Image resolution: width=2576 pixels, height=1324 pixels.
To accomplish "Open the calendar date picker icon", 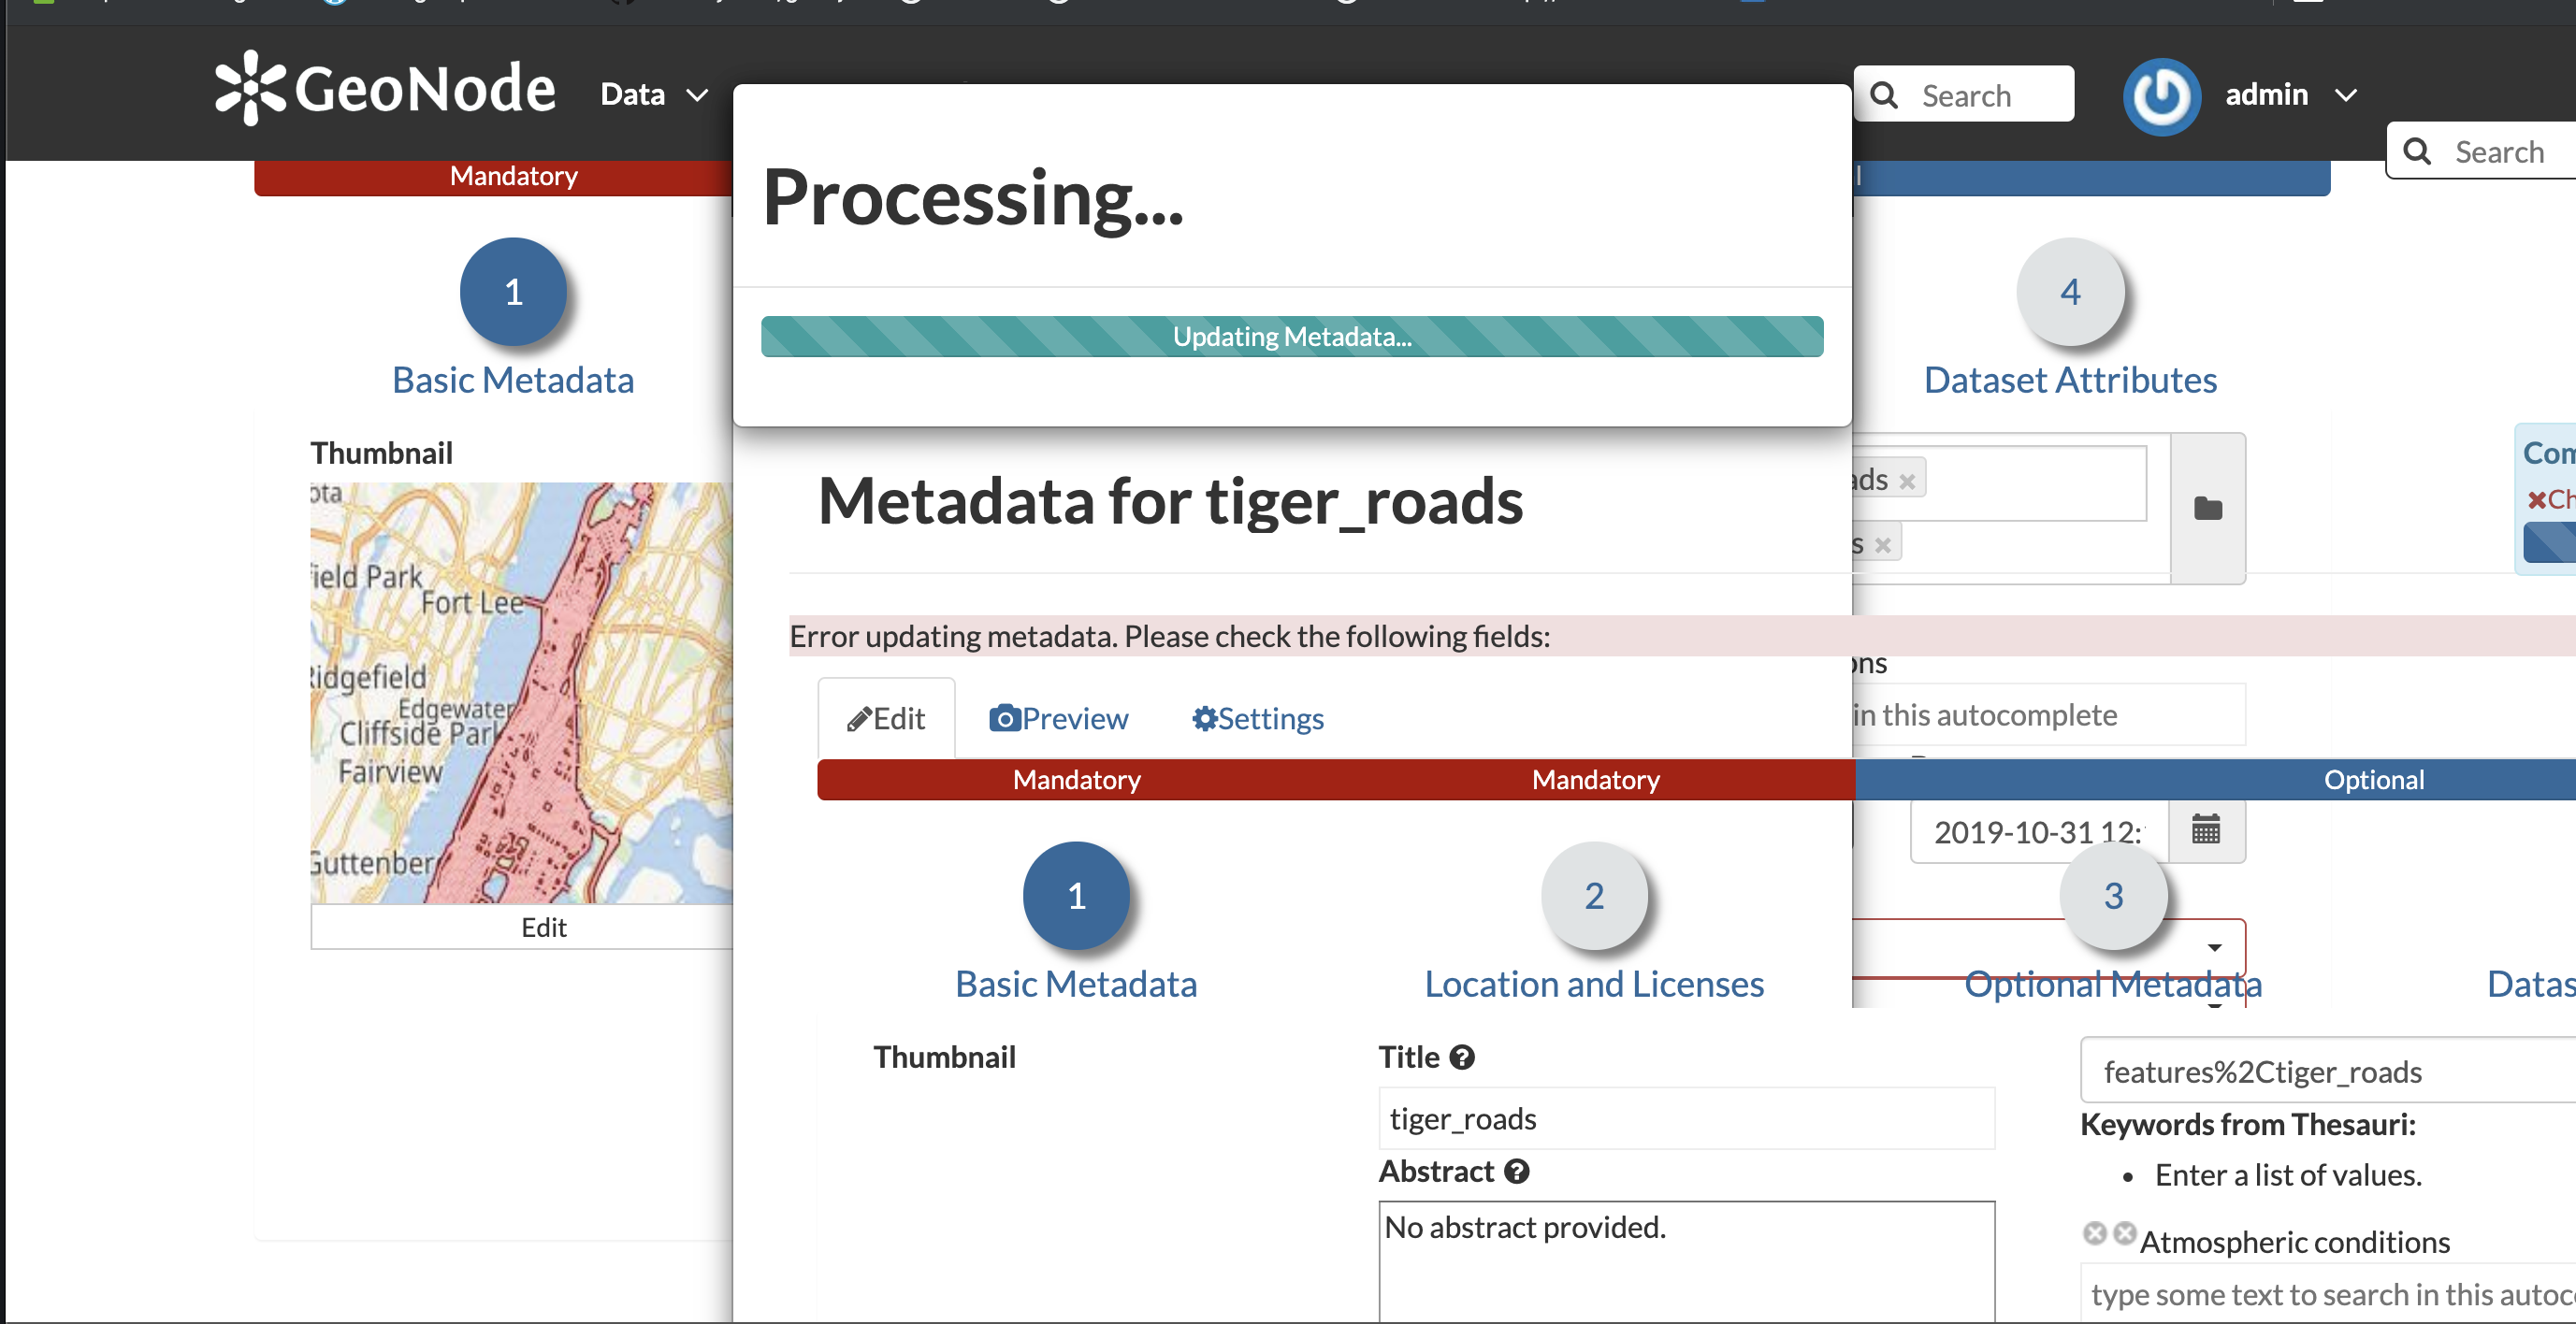I will tap(2206, 830).
